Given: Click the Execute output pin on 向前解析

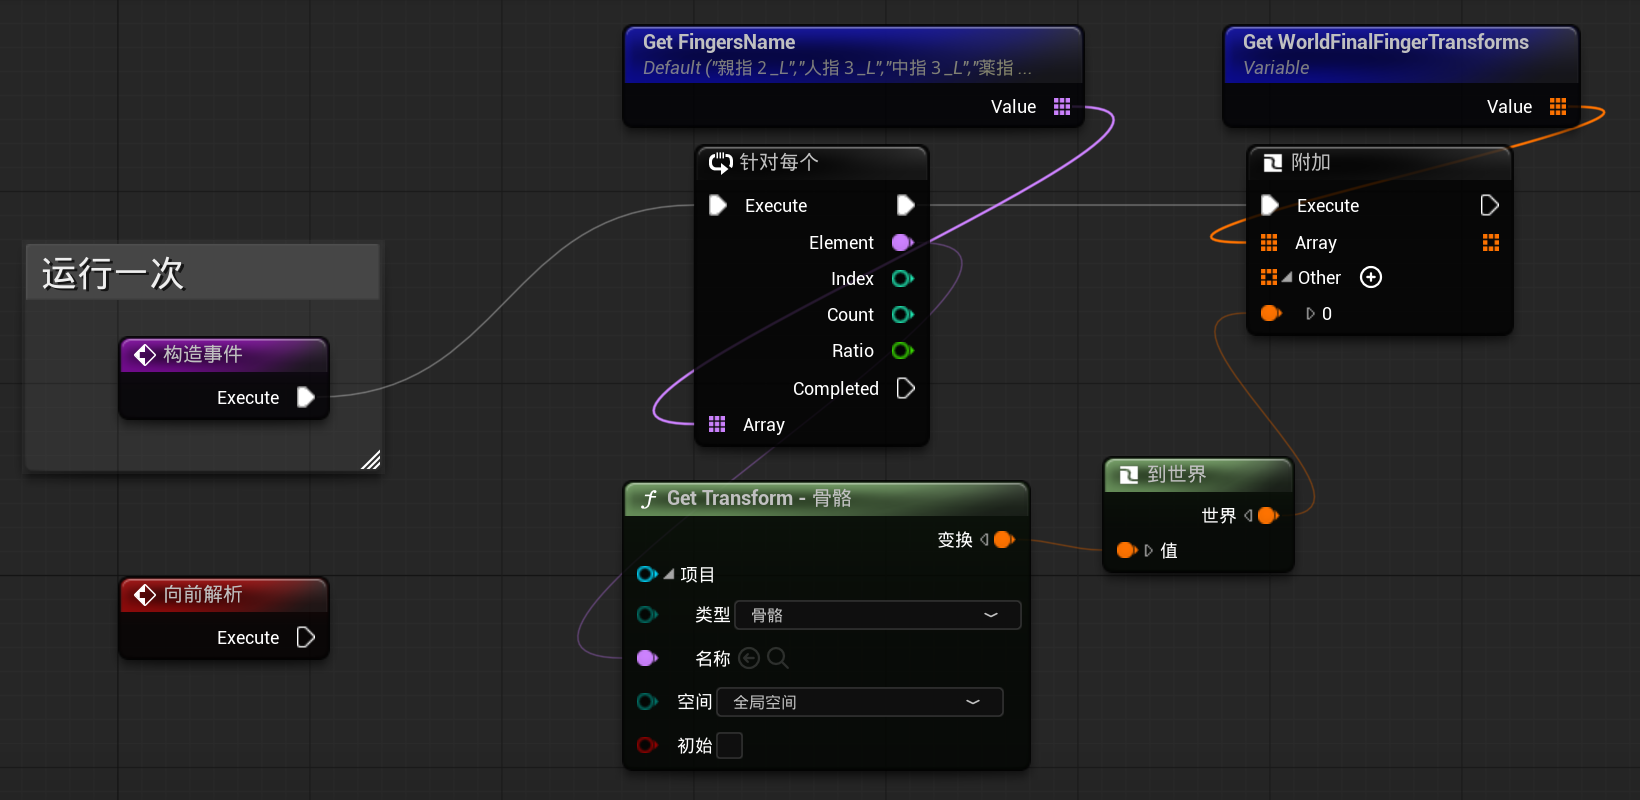Looking at the screenshot, I should tap(306, 638).
